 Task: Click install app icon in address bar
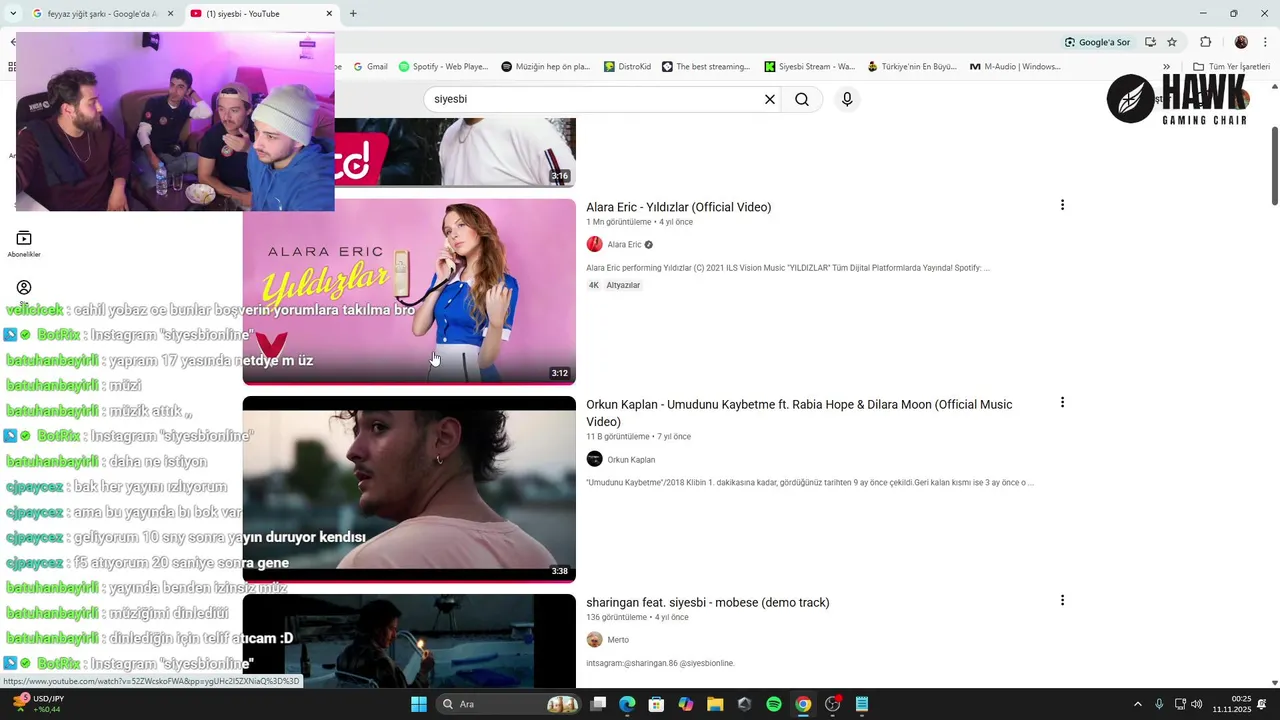point(1150,42)
